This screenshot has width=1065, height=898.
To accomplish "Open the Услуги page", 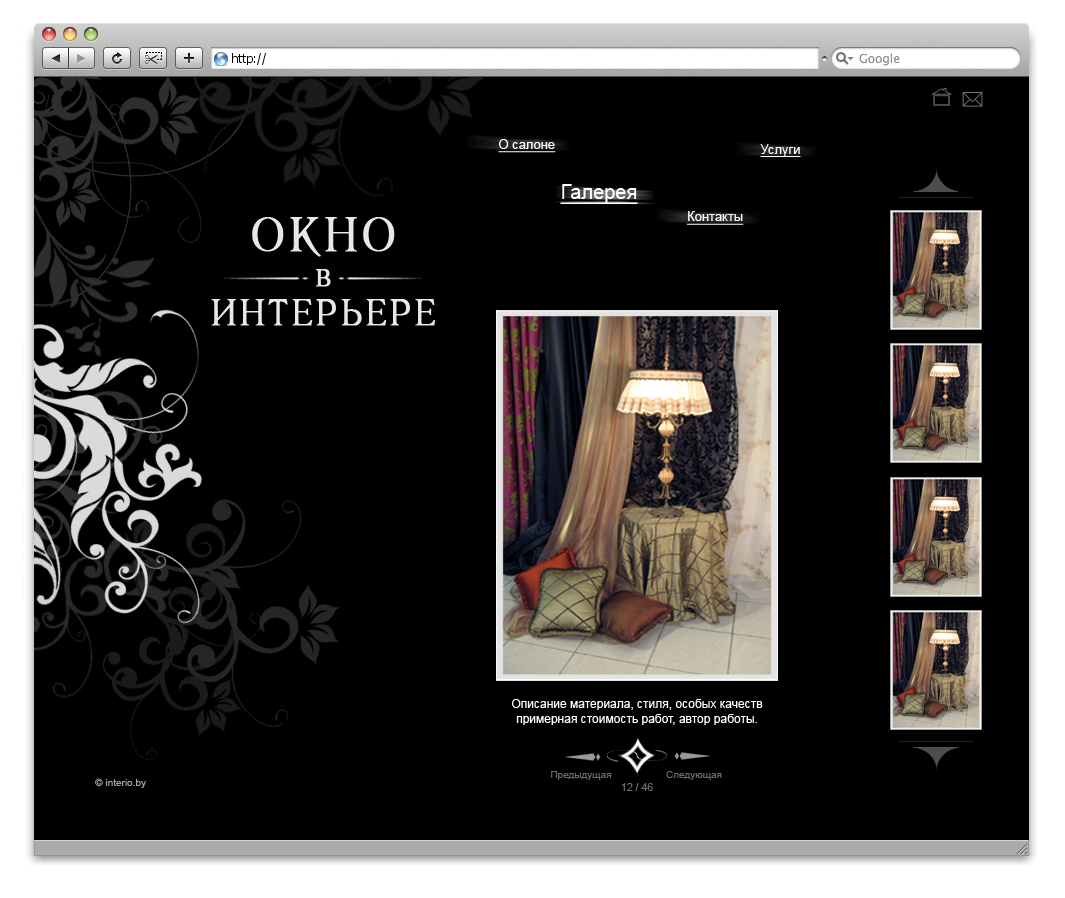I will (779, 150).
